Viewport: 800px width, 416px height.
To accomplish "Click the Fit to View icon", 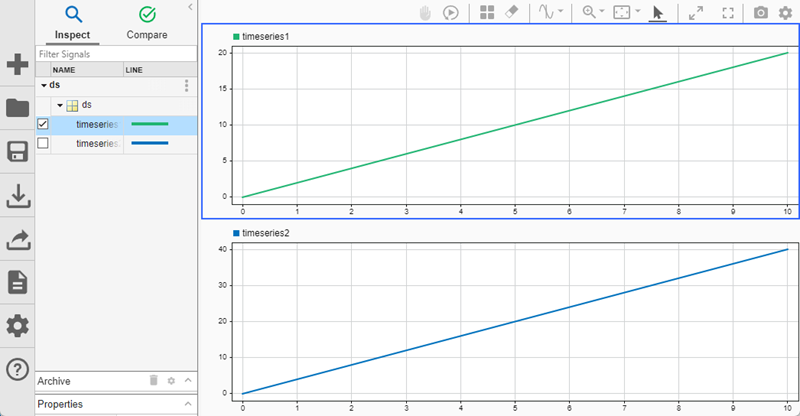I will pyautogui.click(x=622, y=12).
